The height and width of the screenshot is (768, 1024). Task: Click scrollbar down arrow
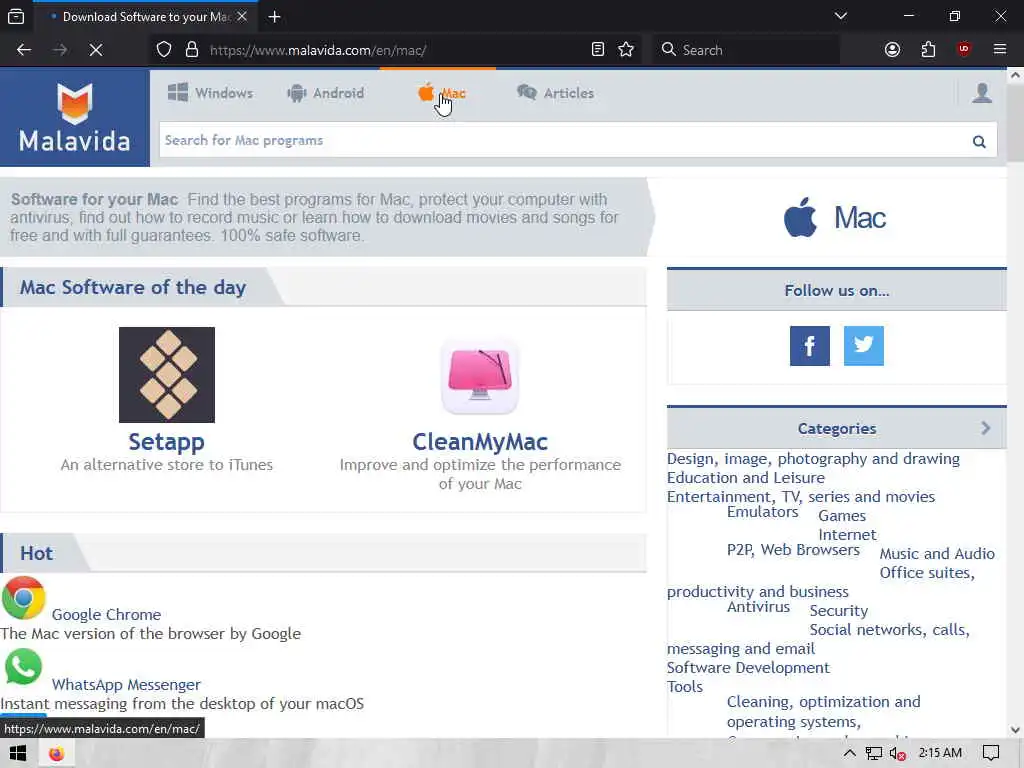pyautogui.click(x=1015, y=729)
